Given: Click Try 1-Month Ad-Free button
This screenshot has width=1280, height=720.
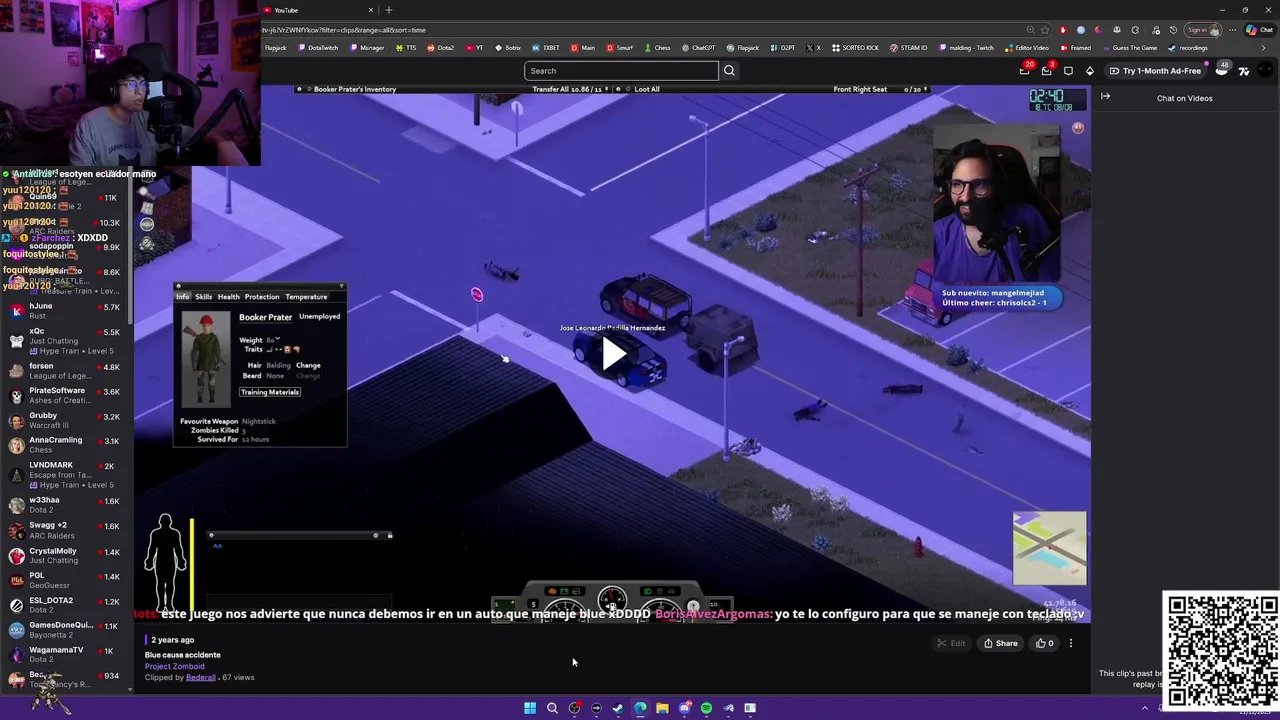Looking at the screenshot, I should (1156, 71).
